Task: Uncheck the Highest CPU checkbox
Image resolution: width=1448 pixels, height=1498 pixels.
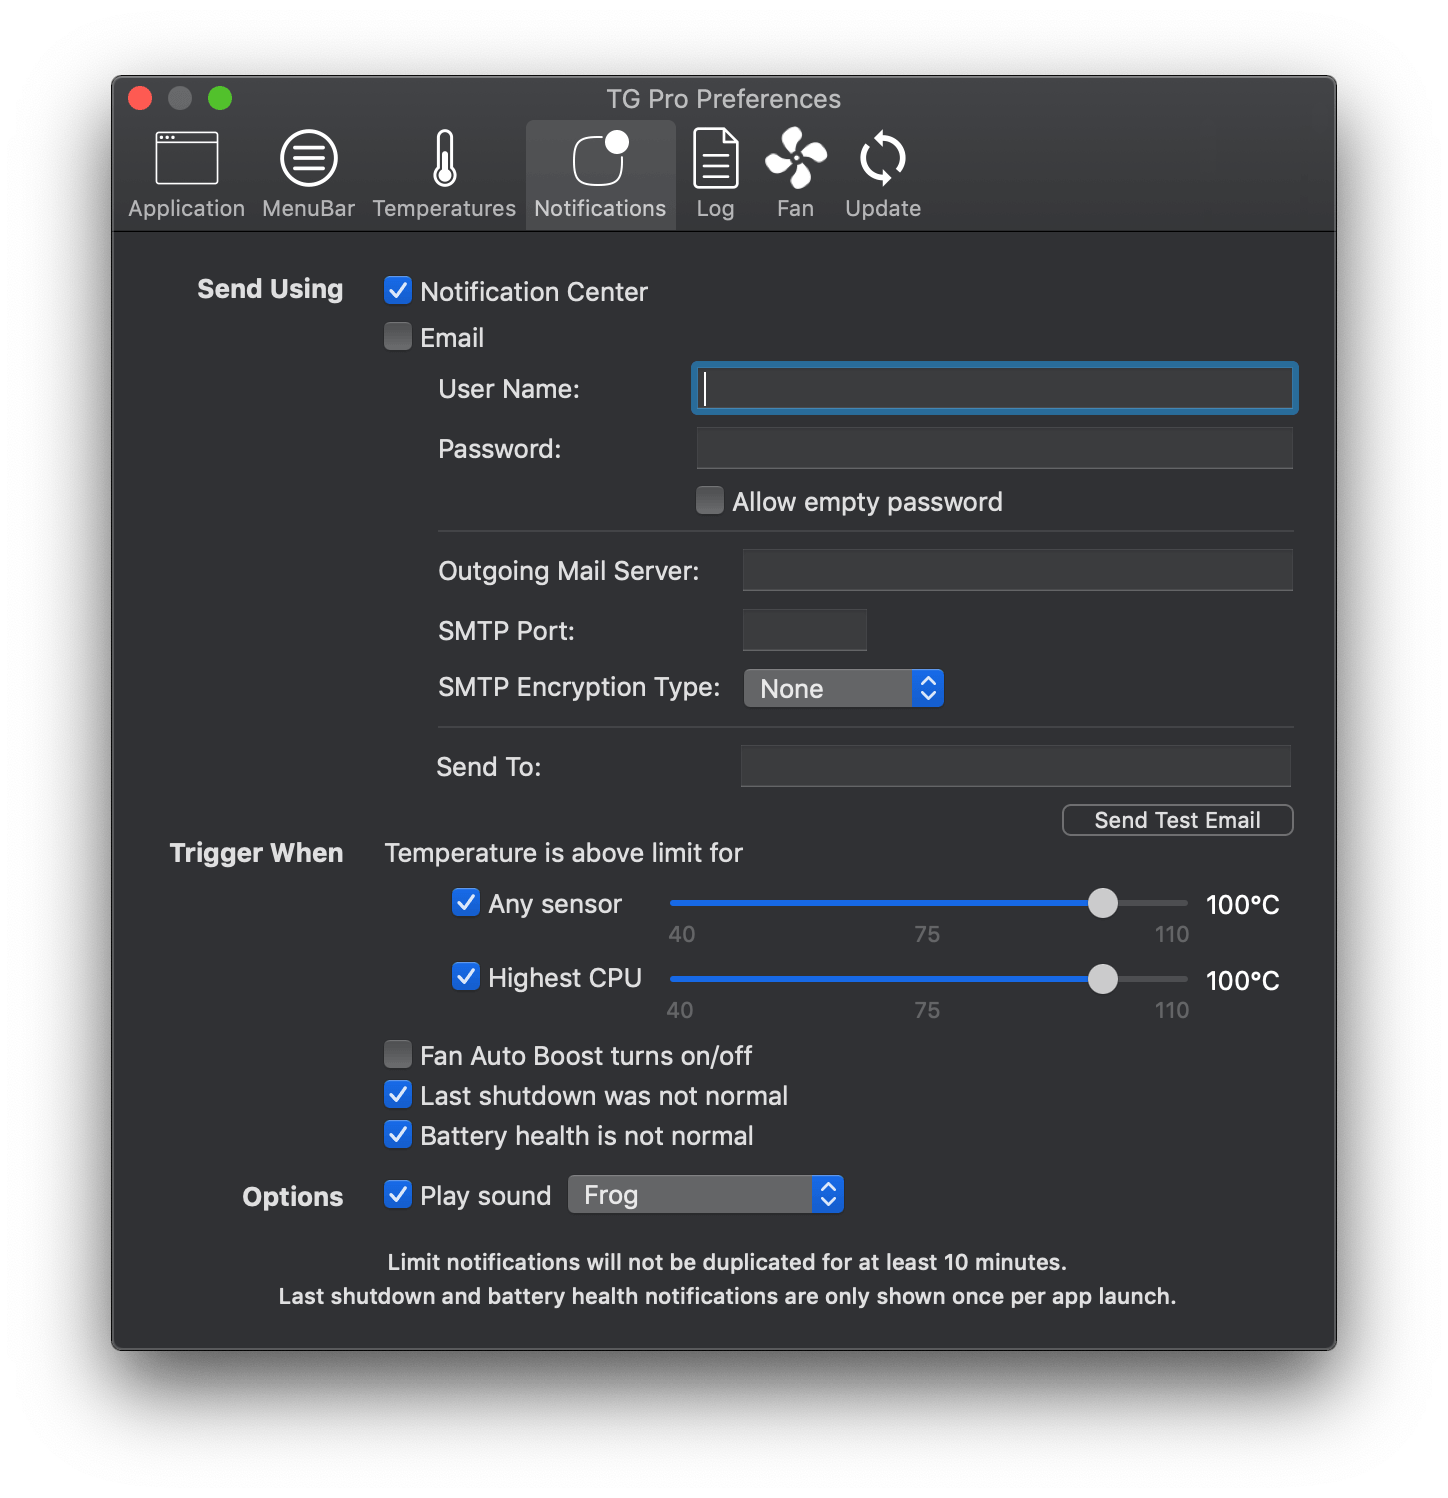Action: [466, 977]
